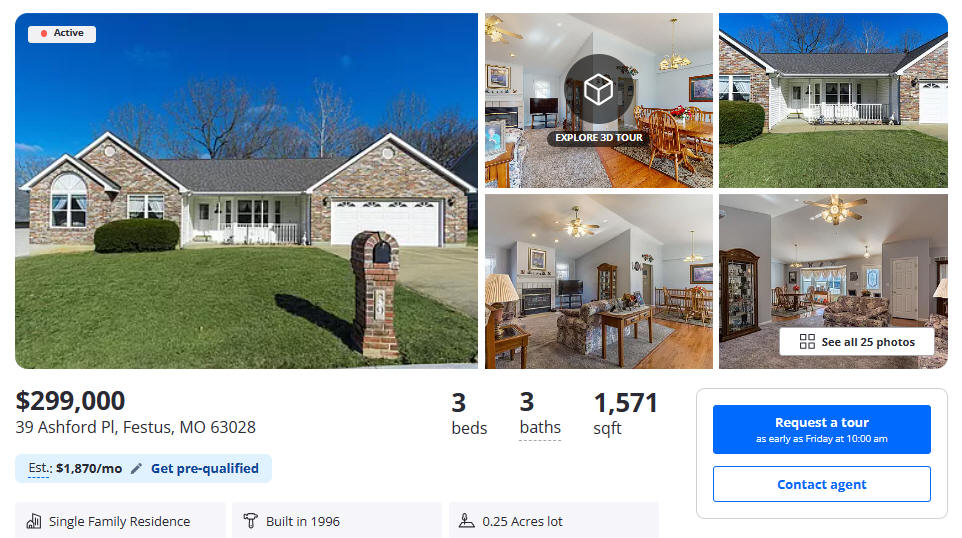Click Request a tour button
The width and height of the screenshot is (962, 538).
[822, 429]
